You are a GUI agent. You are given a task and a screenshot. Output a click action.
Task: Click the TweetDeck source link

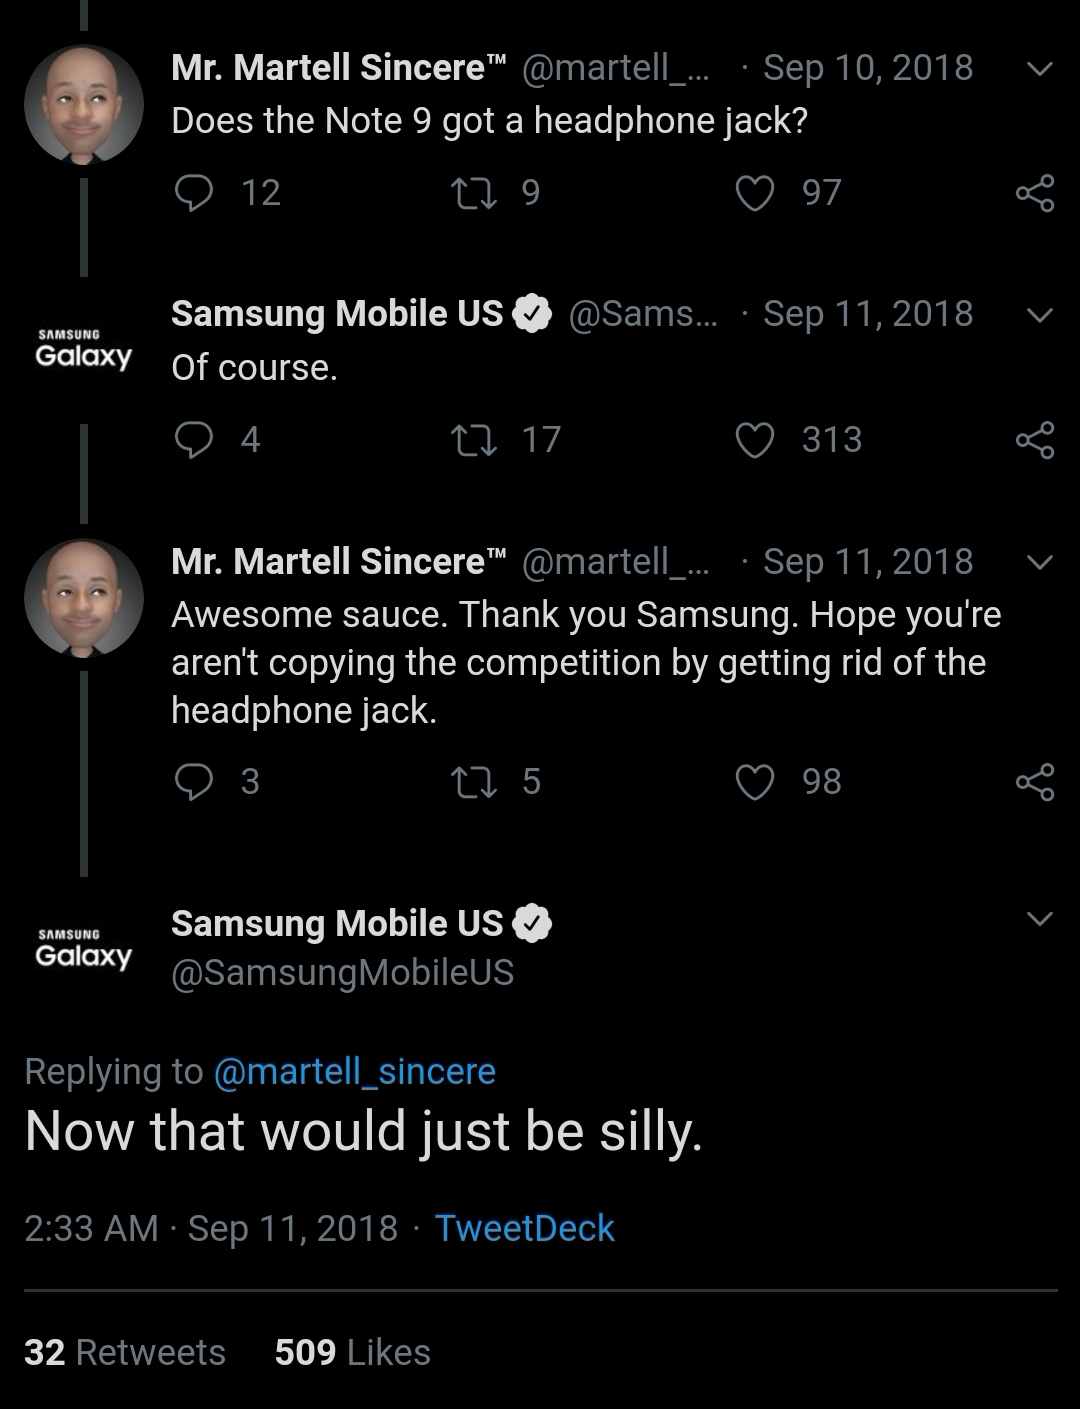(524, 1228)
